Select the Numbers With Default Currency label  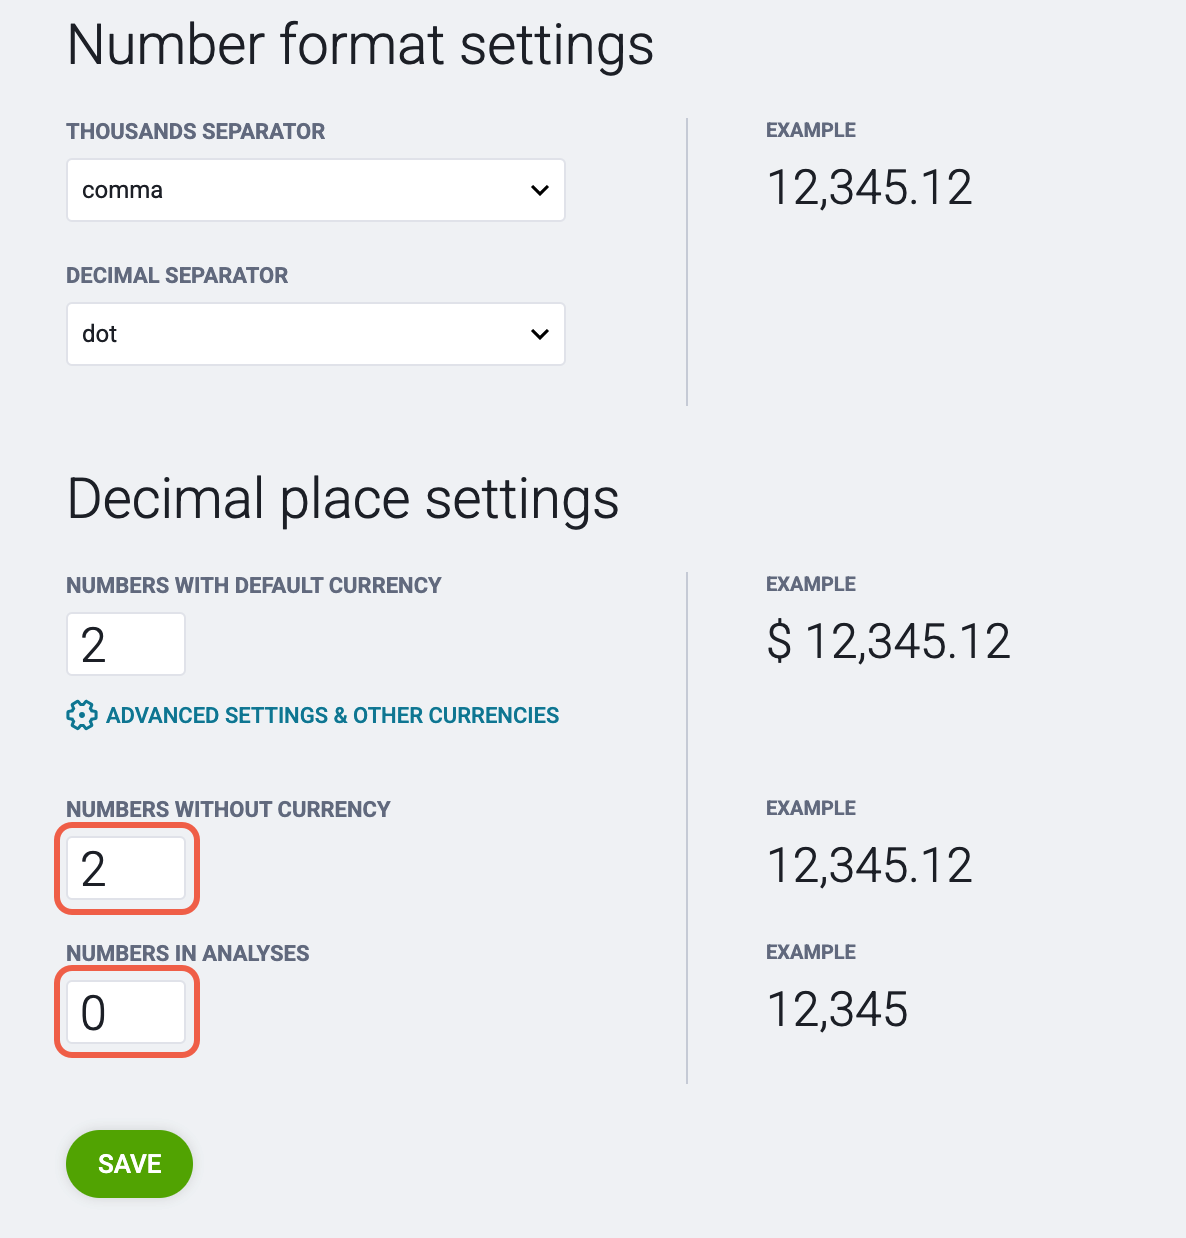[x=254, y=585]
